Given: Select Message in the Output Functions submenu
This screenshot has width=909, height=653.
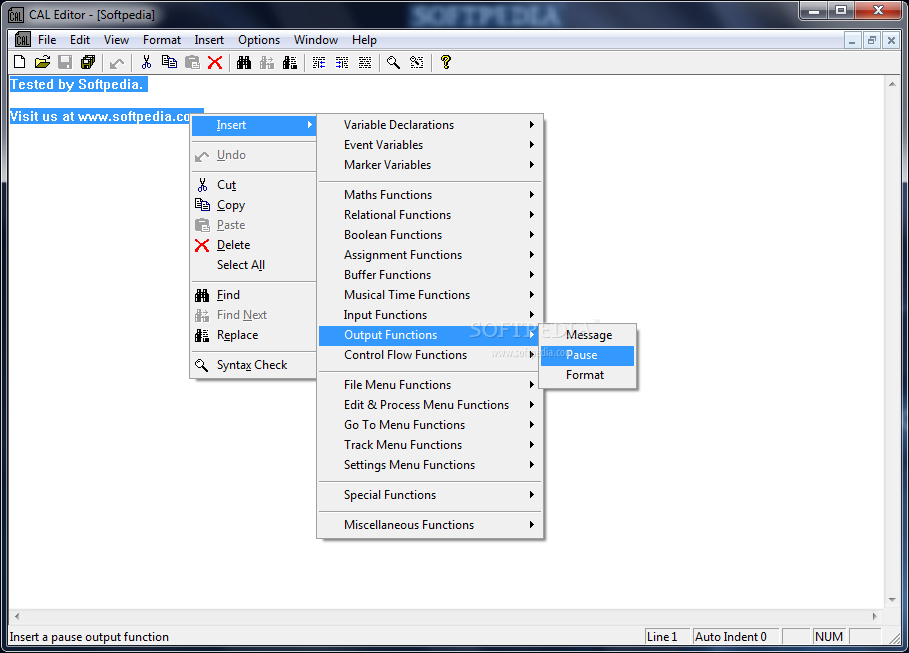Looking at the screenshot, I should click(587, 335).
